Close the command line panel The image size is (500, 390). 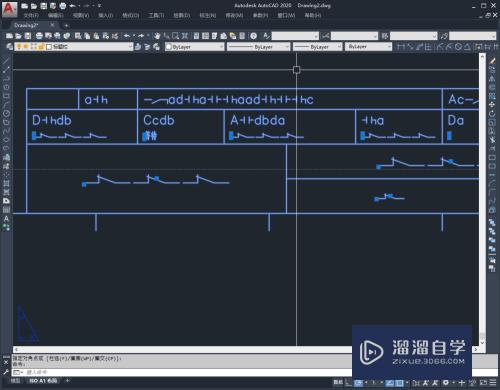6,362
